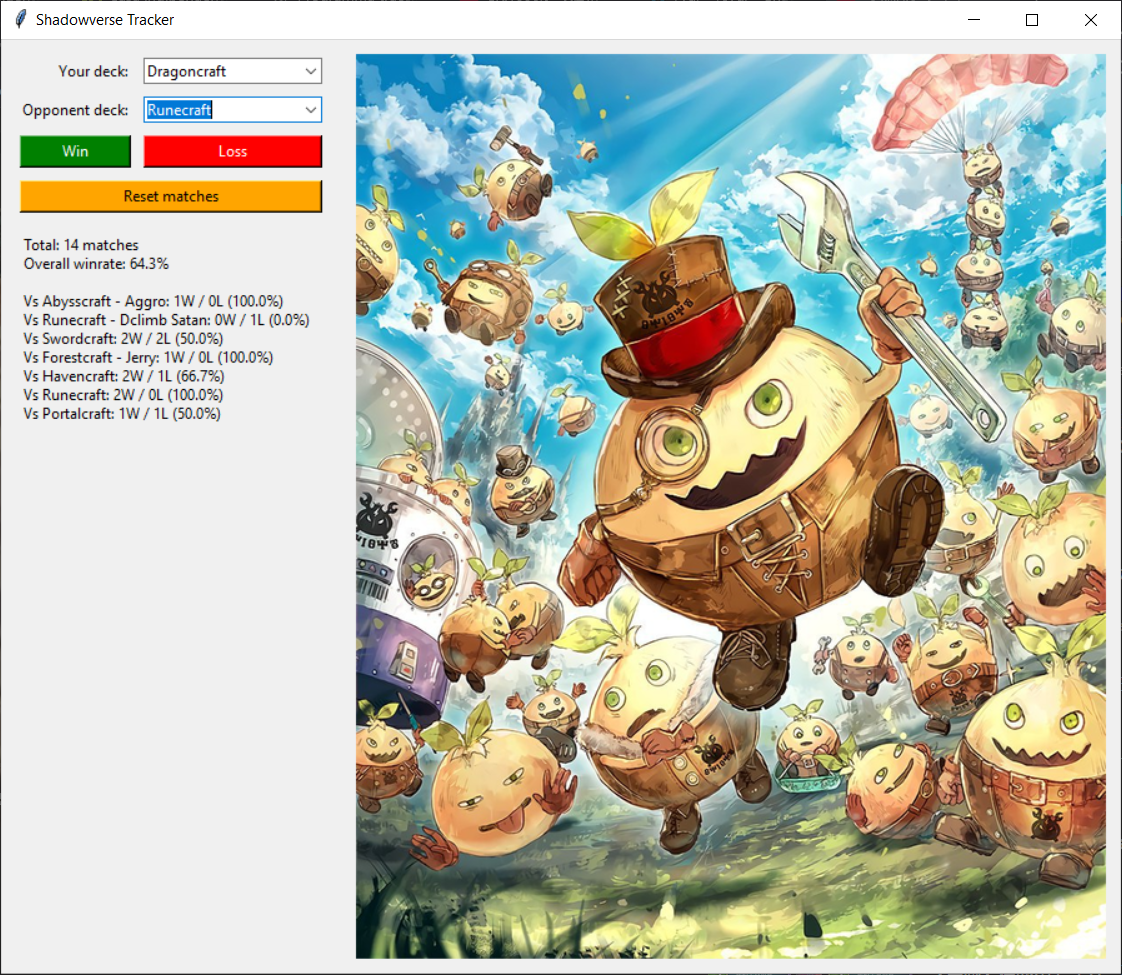Click the 'Your deck:' label
Screen dimensions: 1122x975
pos(93,71)
